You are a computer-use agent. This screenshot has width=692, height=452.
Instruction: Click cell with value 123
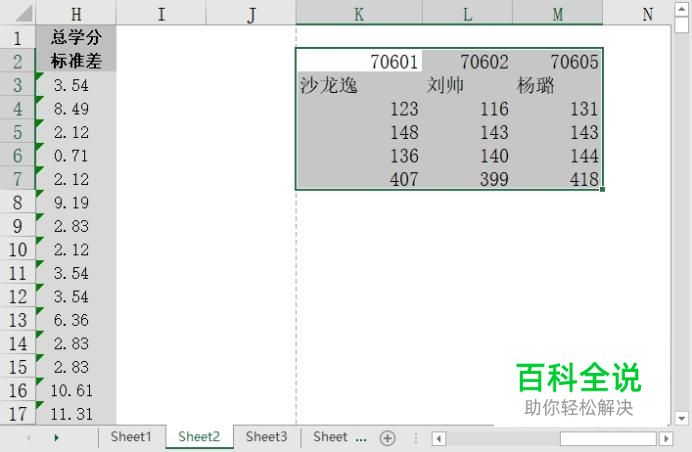click(x=359, y=109)
